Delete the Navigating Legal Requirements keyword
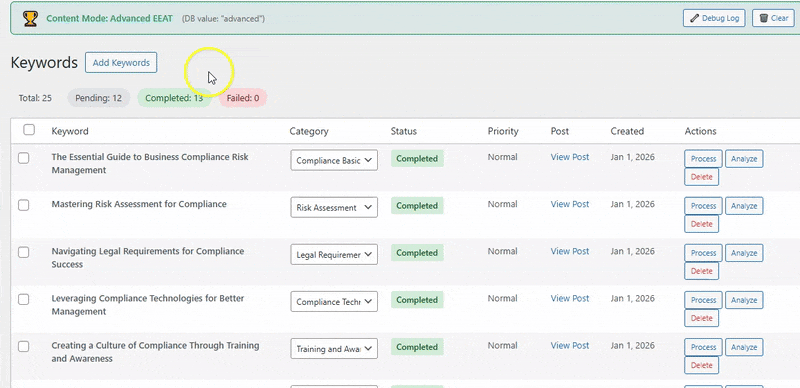This screenshot has width=800, height=388. click(701, 271)
